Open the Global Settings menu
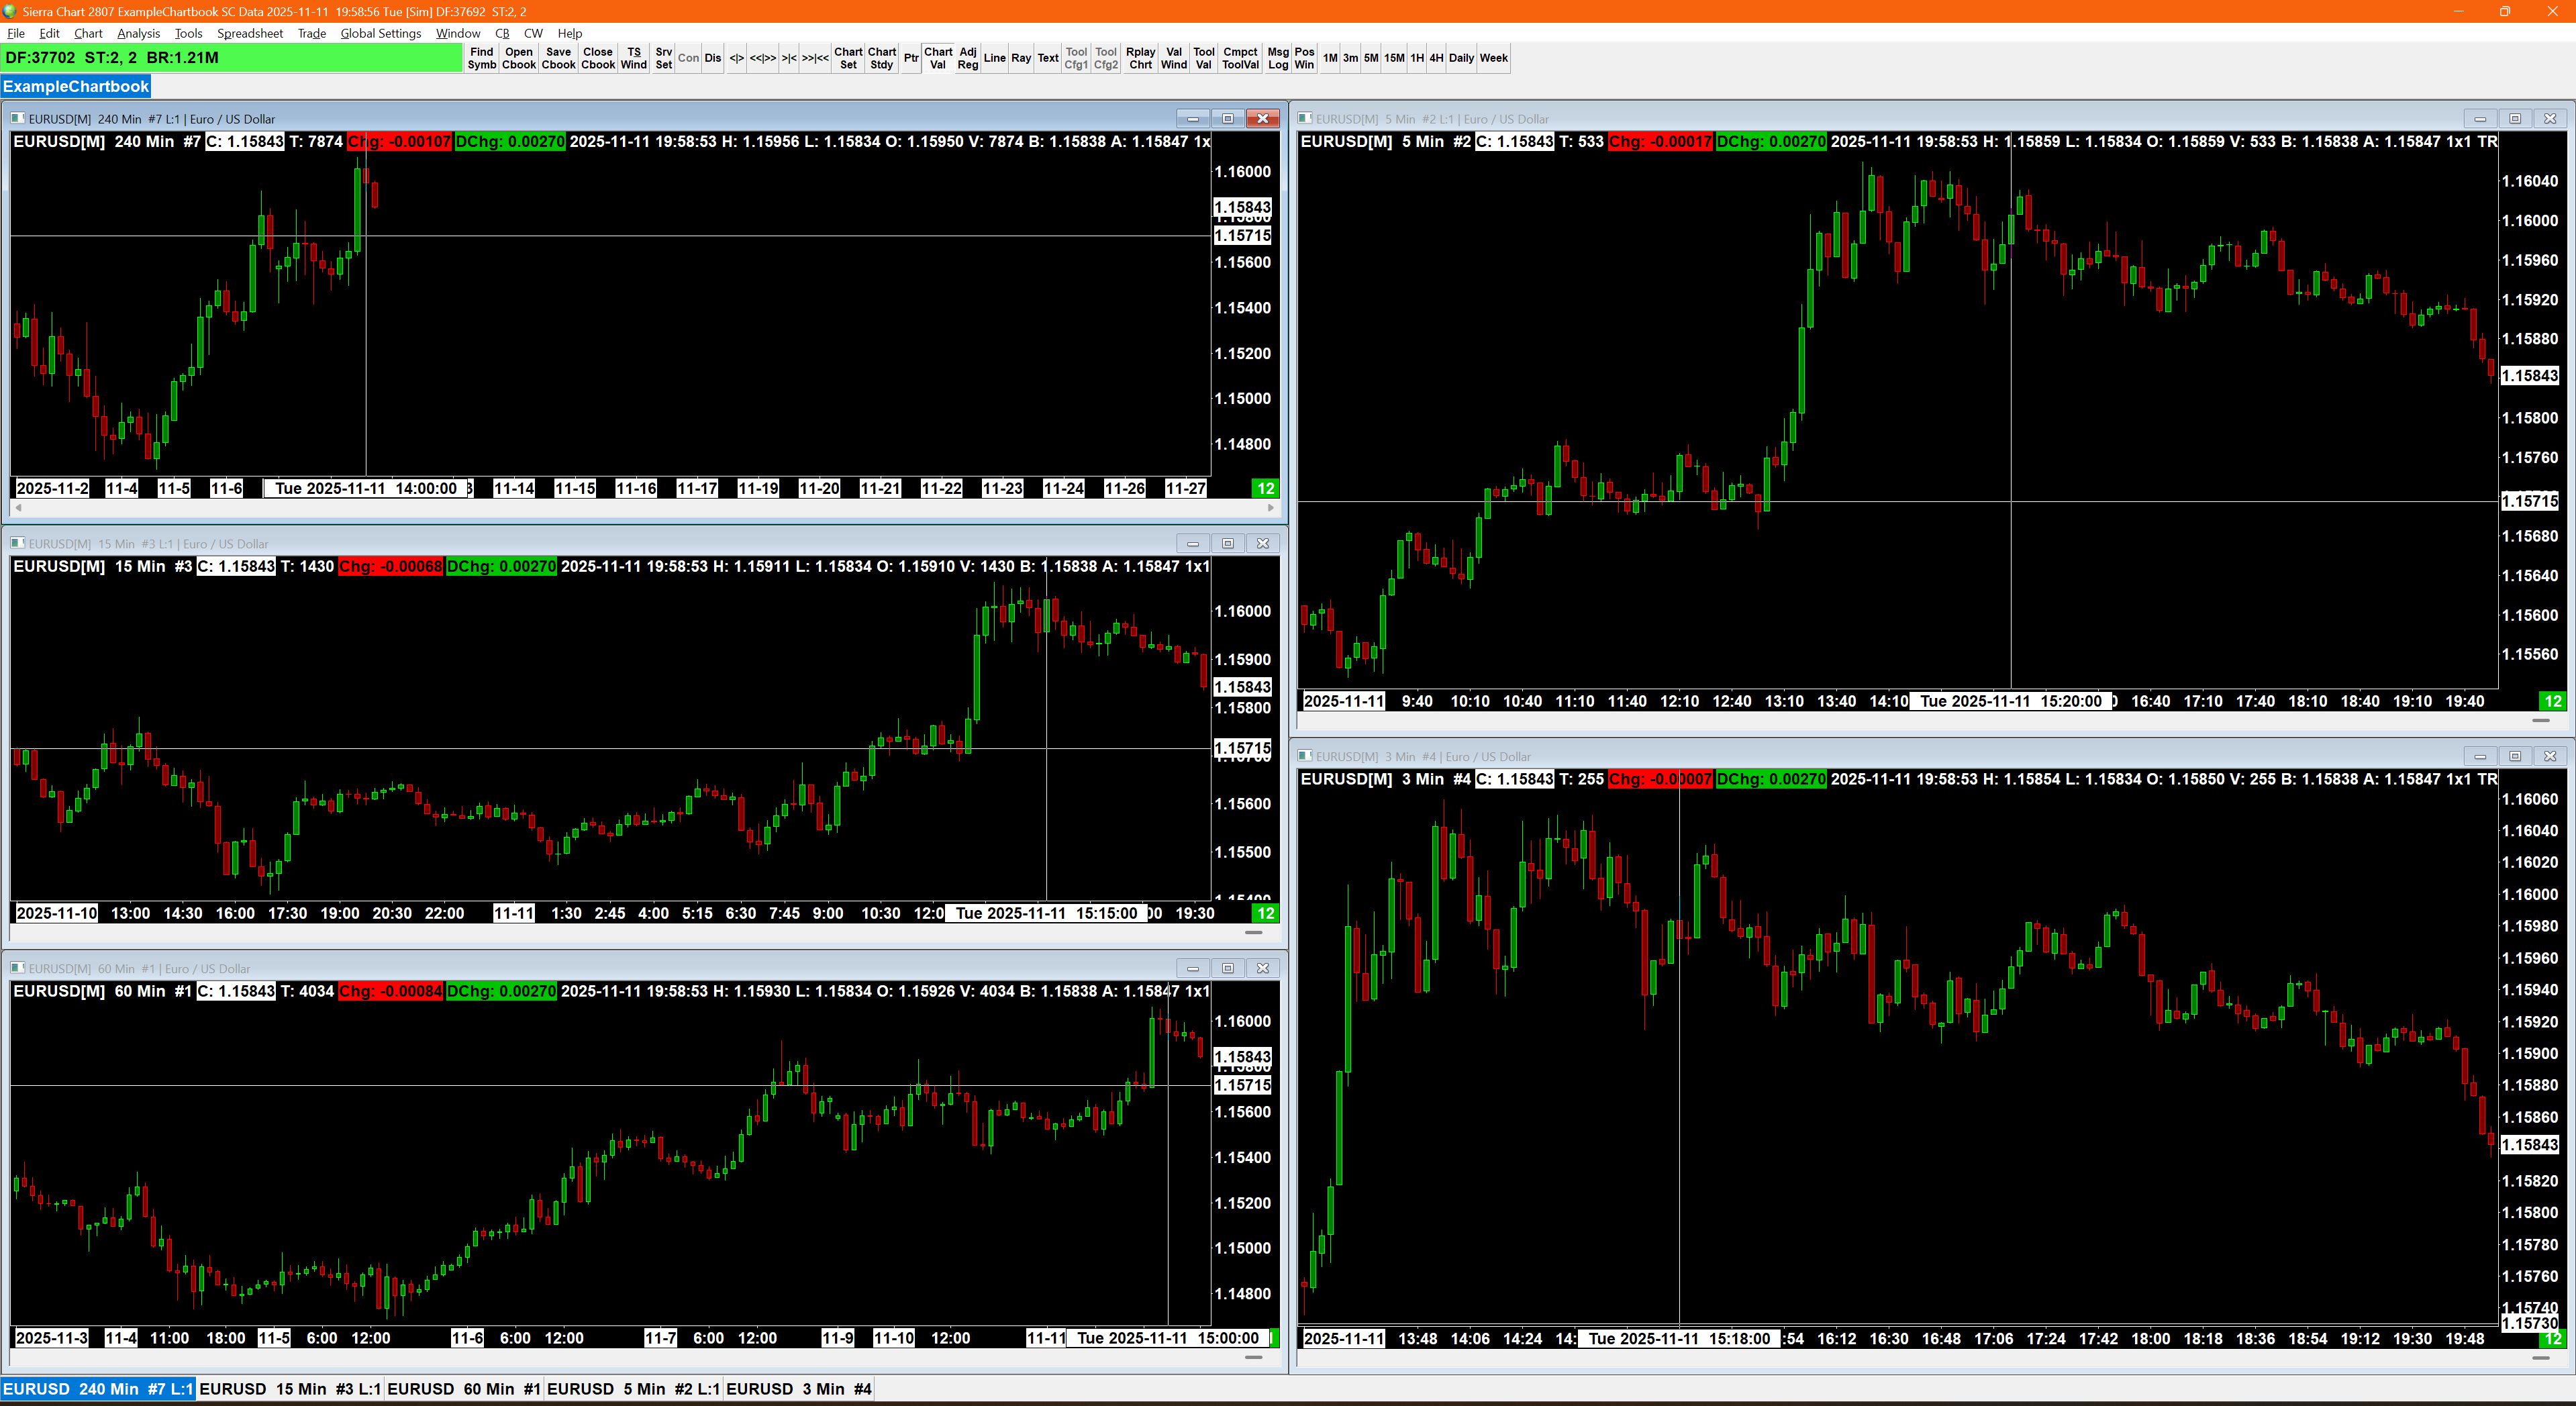The image size is (2576, 1406). tap(380, 33)
